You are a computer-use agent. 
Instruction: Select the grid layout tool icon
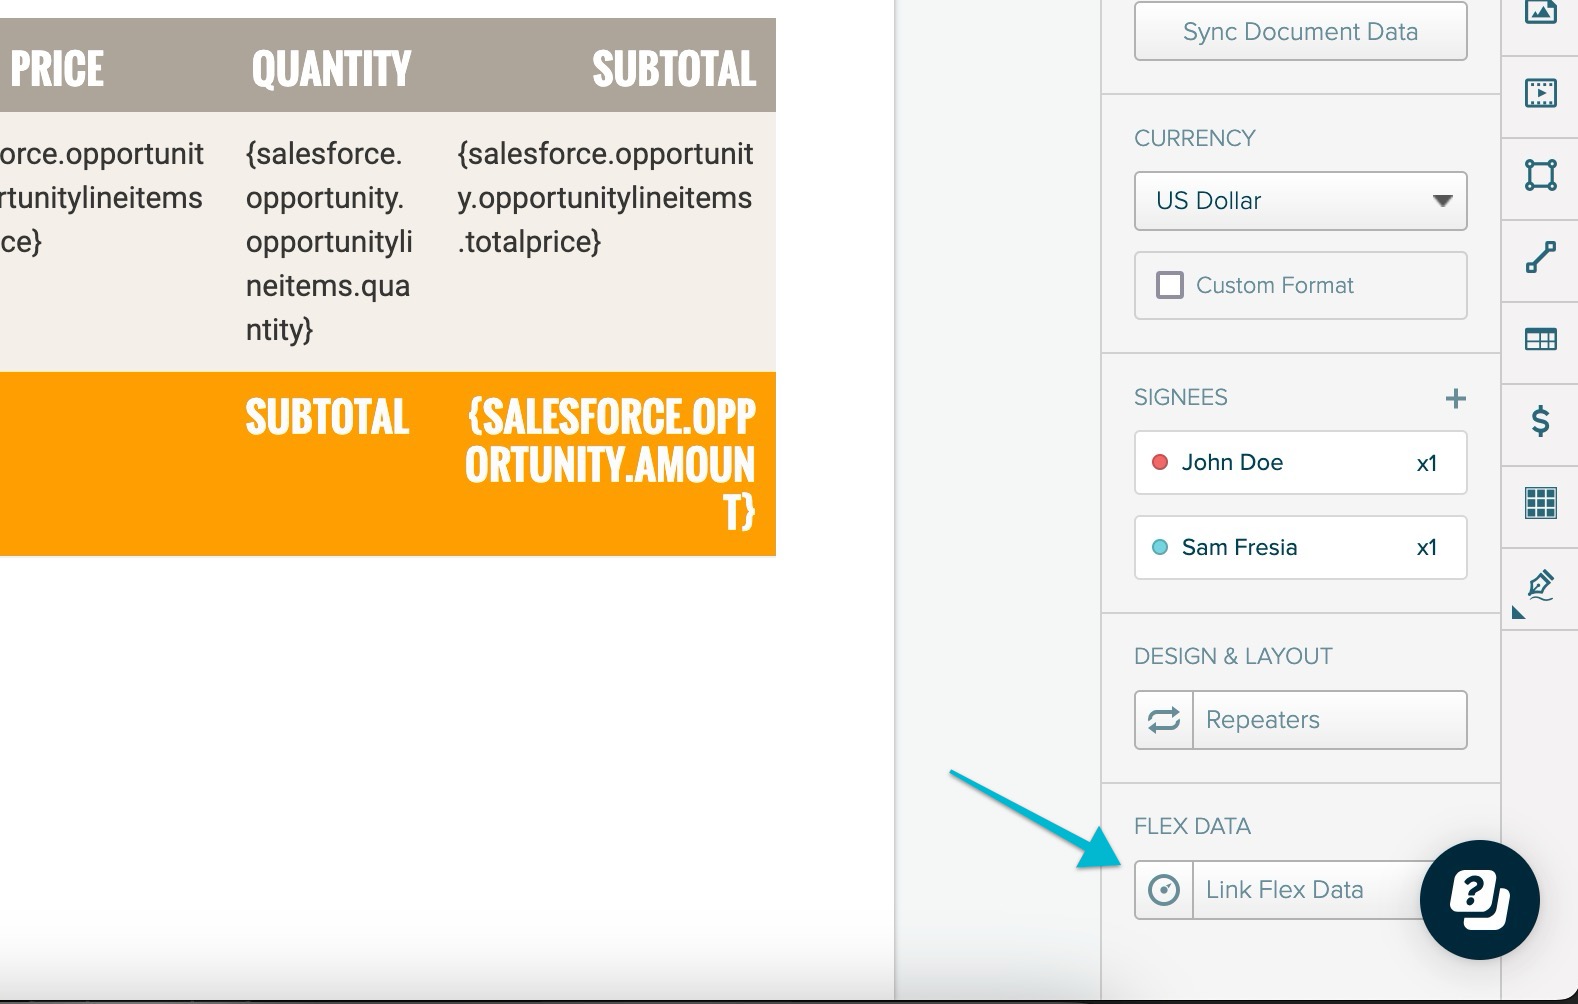pyautogui.click(x=1540, y=503)
